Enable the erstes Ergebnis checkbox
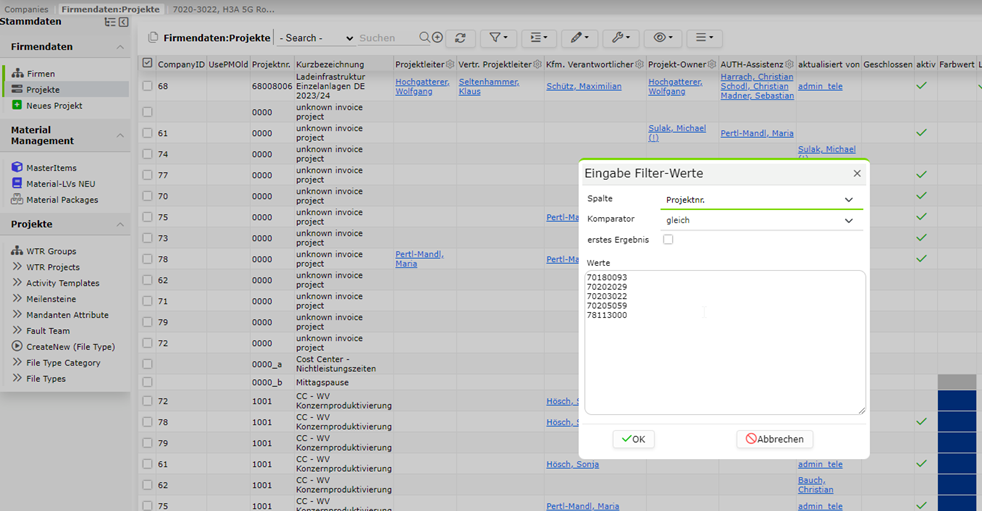The width and height of the screenshot is (982, 511). click(x=668, y=239)
